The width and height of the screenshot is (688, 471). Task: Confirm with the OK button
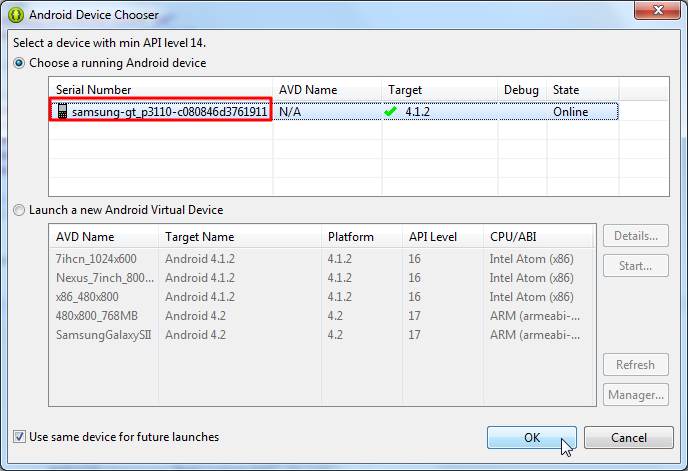tap(532, 438)
